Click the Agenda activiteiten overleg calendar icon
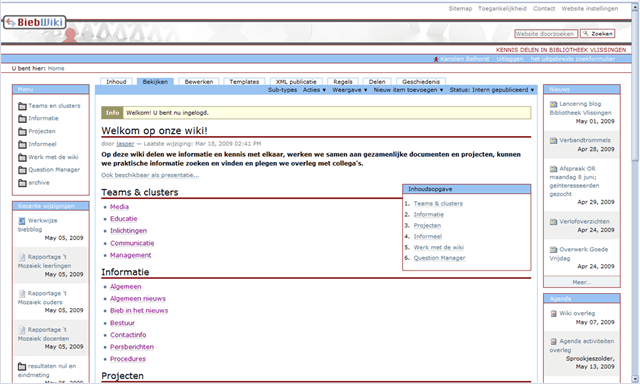 [x=553, y=341]
